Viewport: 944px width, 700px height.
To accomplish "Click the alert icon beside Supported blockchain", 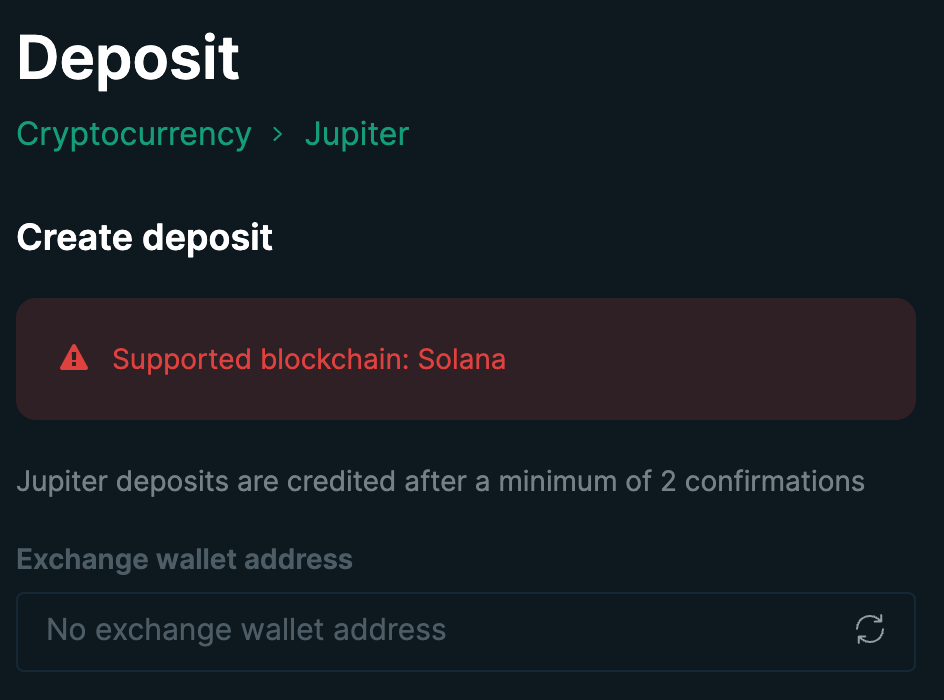I will [74, 358].
